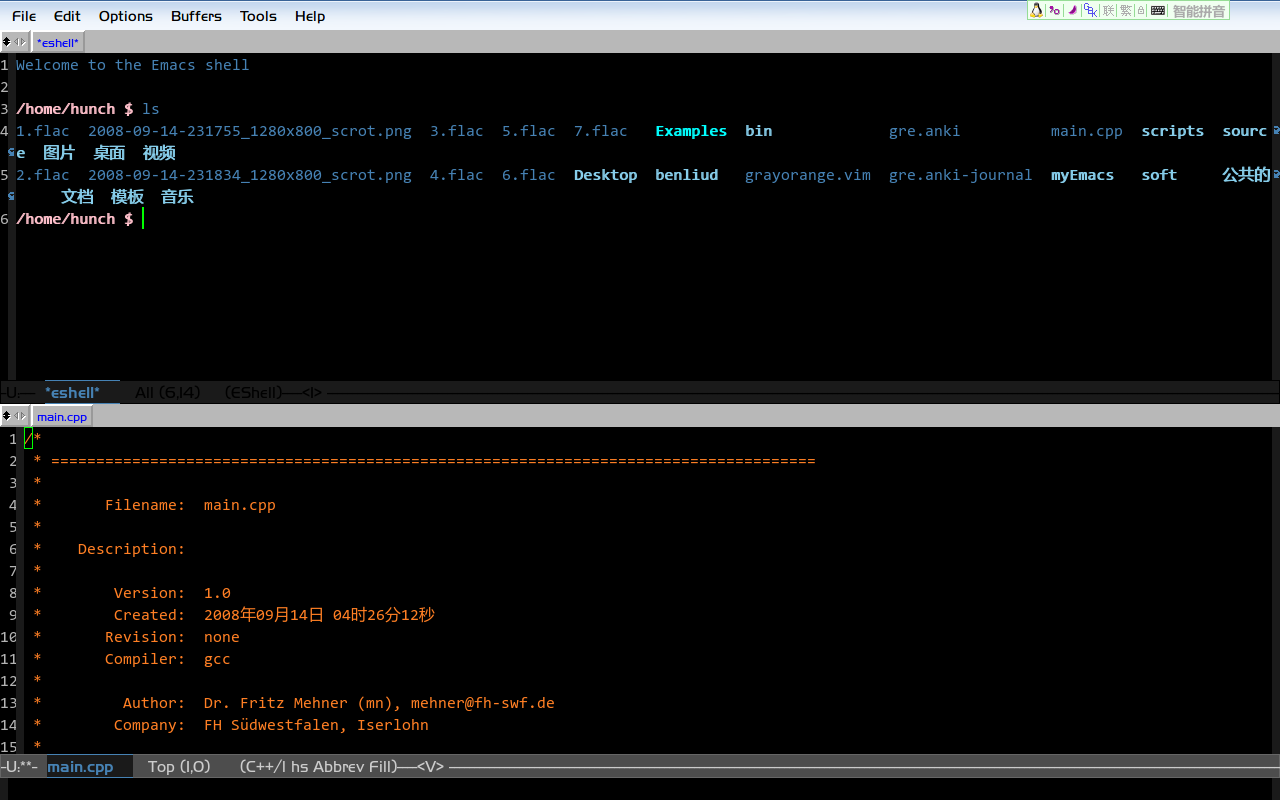Image resolution: width=1280 pixels, height=800 pixels.
Task: Toggle punctuation mode icon in input method bar
Action: coord(1054,10)
